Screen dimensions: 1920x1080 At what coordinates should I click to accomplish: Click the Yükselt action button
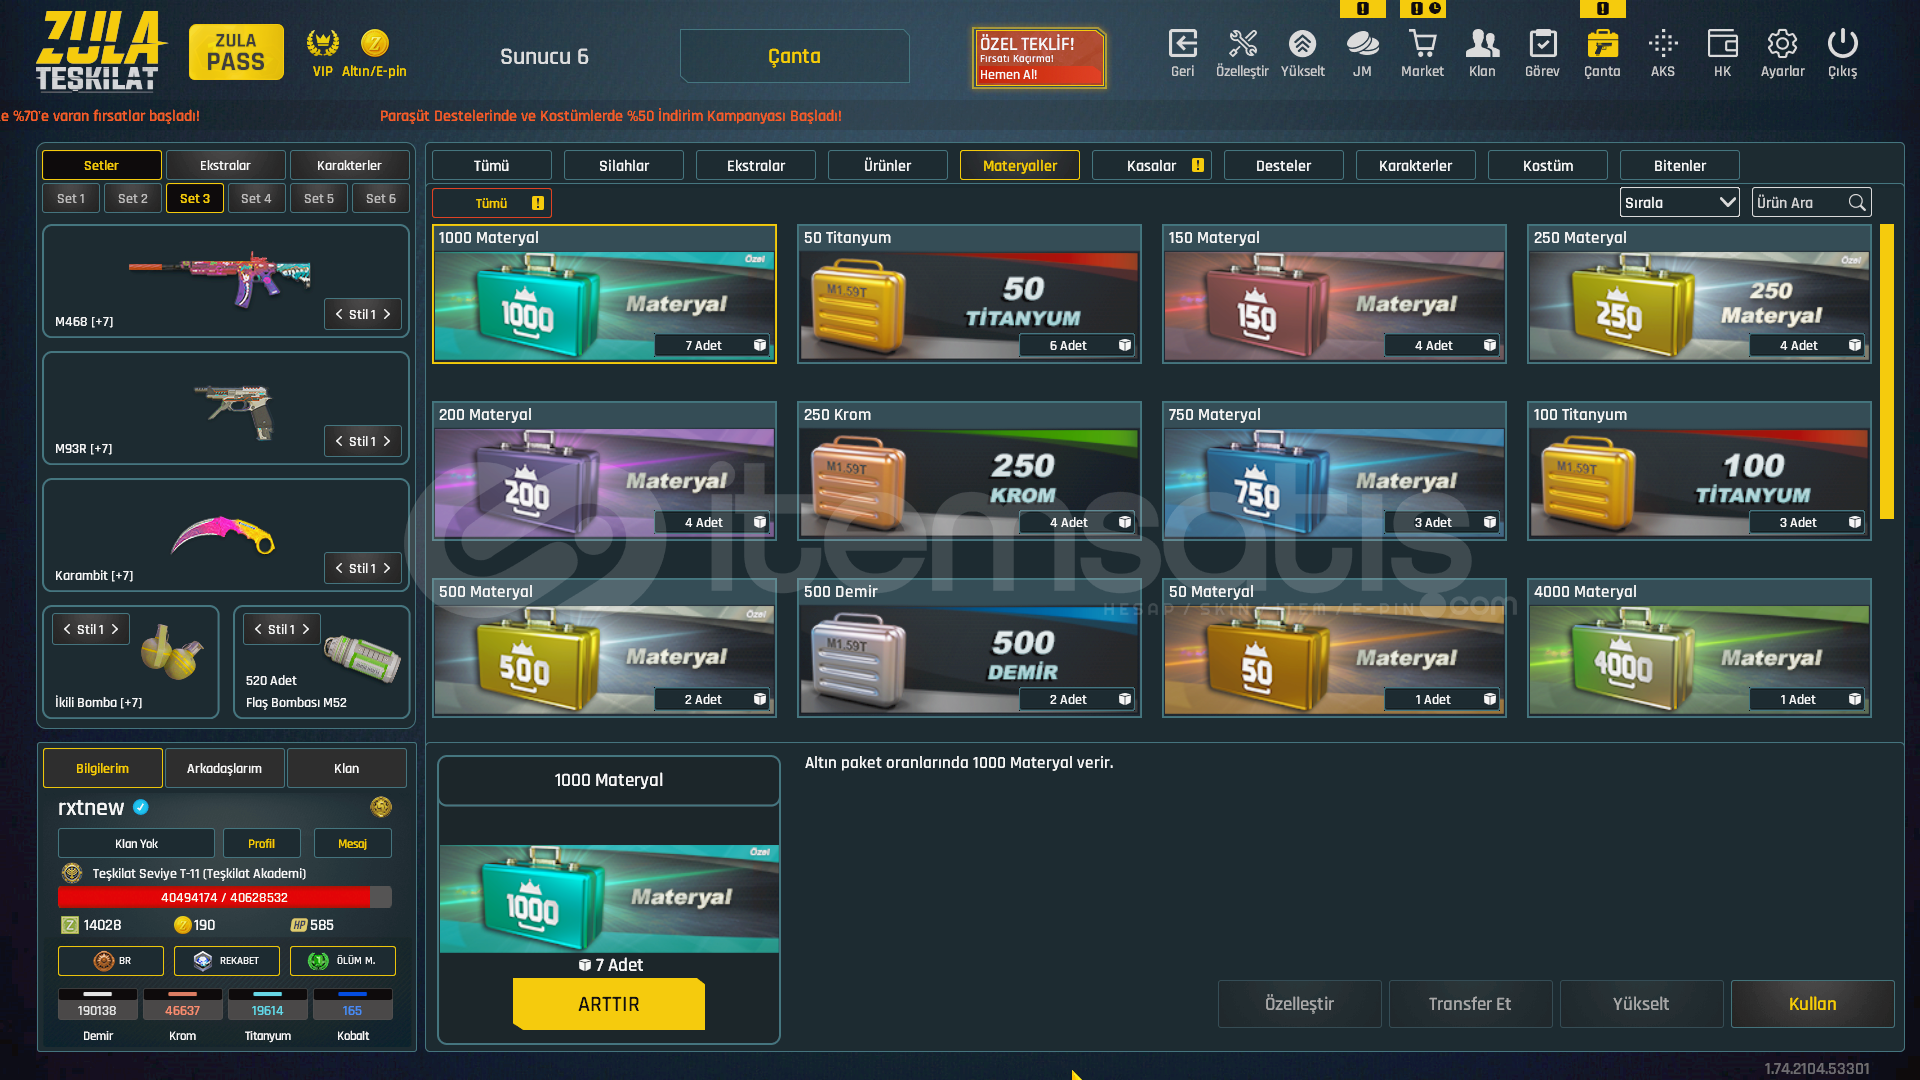[1642, 1004]
